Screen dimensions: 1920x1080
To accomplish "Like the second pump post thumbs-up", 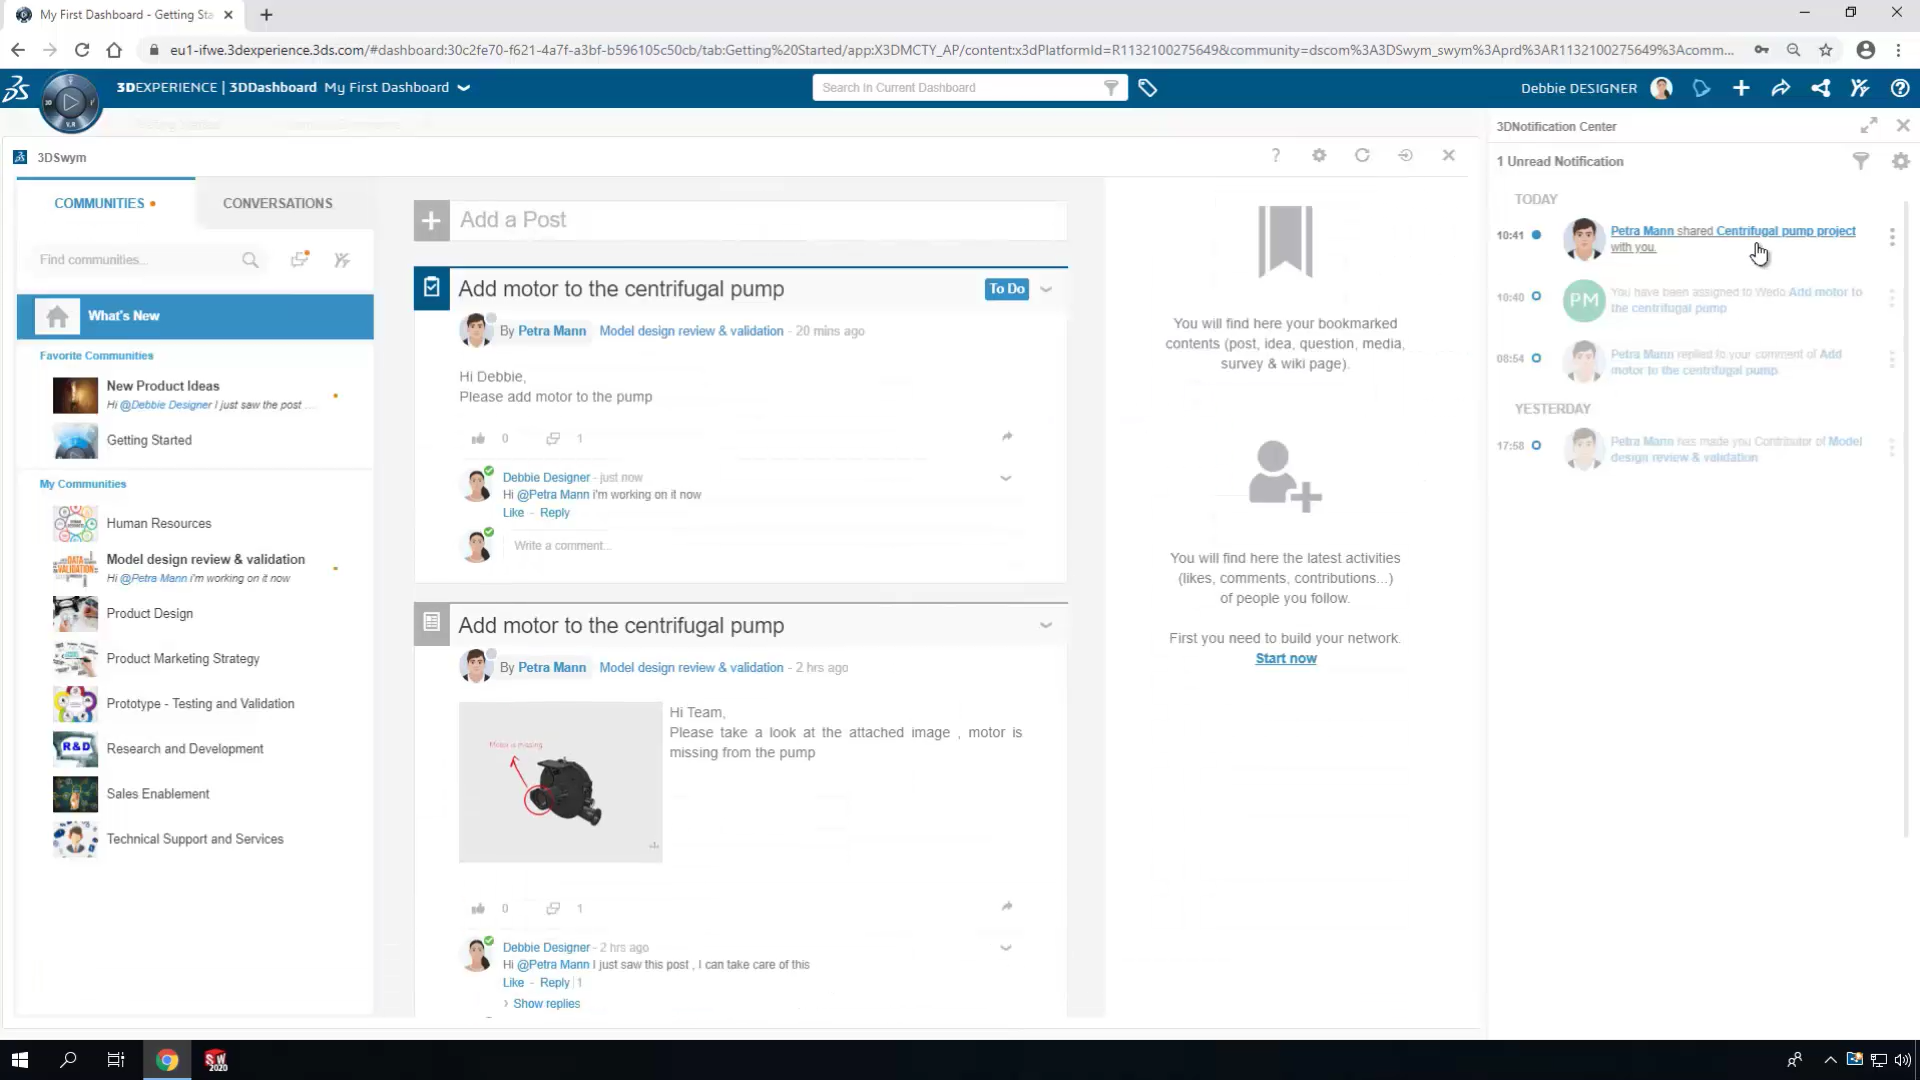I will tap(478, 908).
